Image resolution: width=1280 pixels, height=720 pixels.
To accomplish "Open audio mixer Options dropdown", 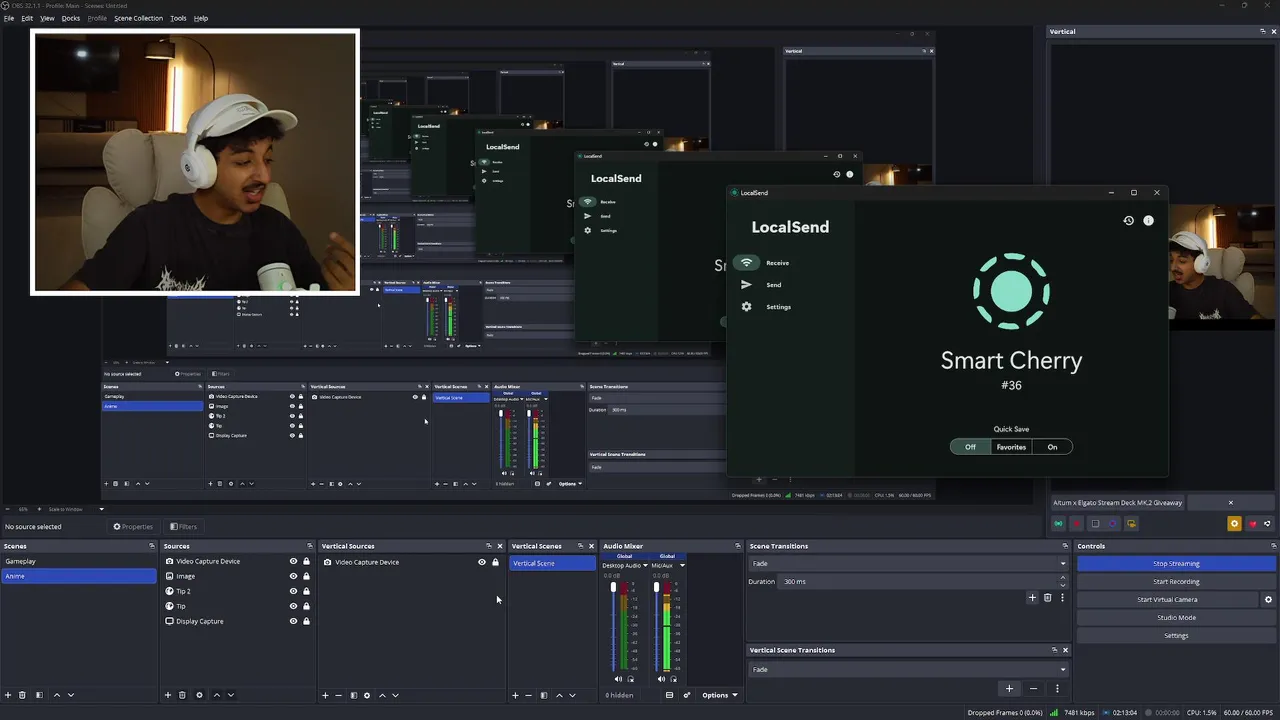I will (x=719, y=695).
